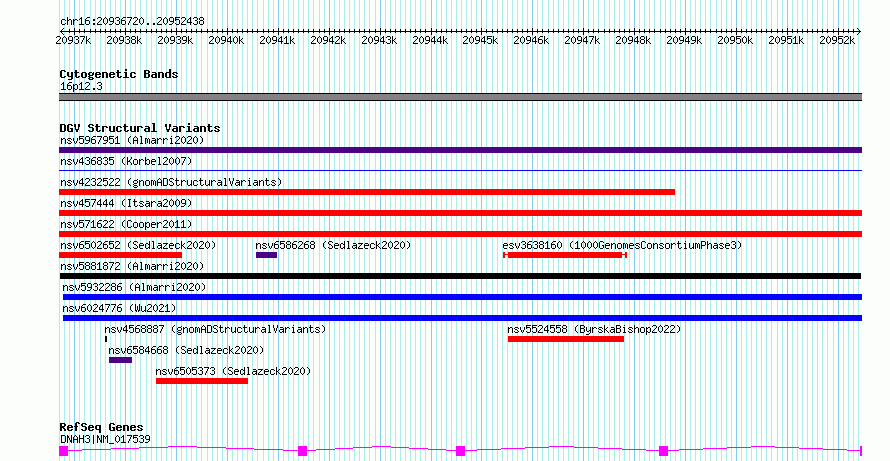Open nsv4568887 (gnomADStructuralVariants) label
This screenshot has width=890, height=461.
pos(215,329)
